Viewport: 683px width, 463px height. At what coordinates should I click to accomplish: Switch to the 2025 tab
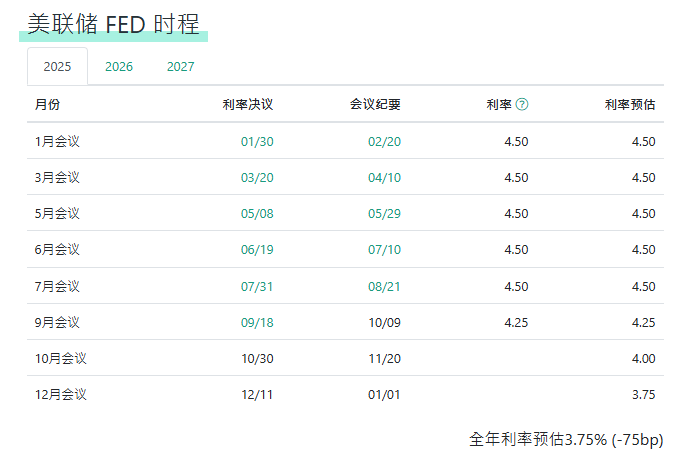point(57,67)
